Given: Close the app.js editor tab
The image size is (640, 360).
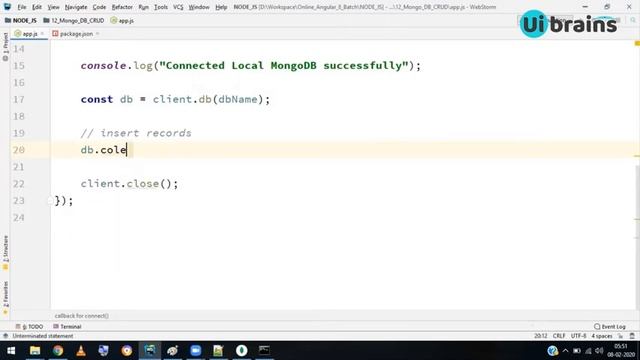Looking at the screenshot, I should tap(42, 34).
